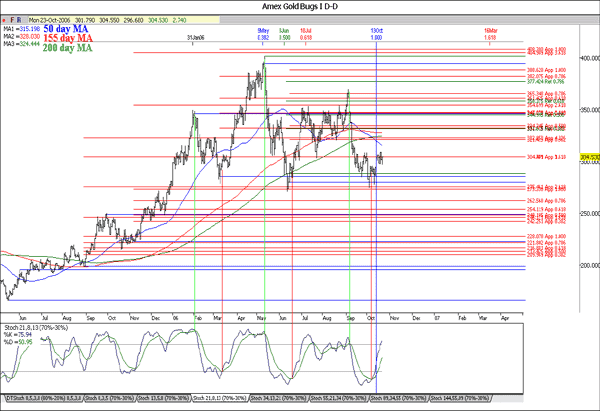Click the green 377.424 Ret 0.786 label

pos(546,82)
